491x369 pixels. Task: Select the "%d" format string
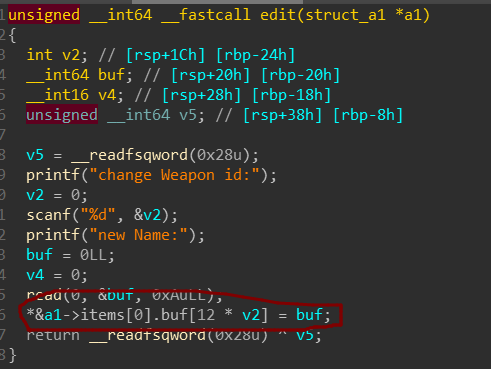98,215
